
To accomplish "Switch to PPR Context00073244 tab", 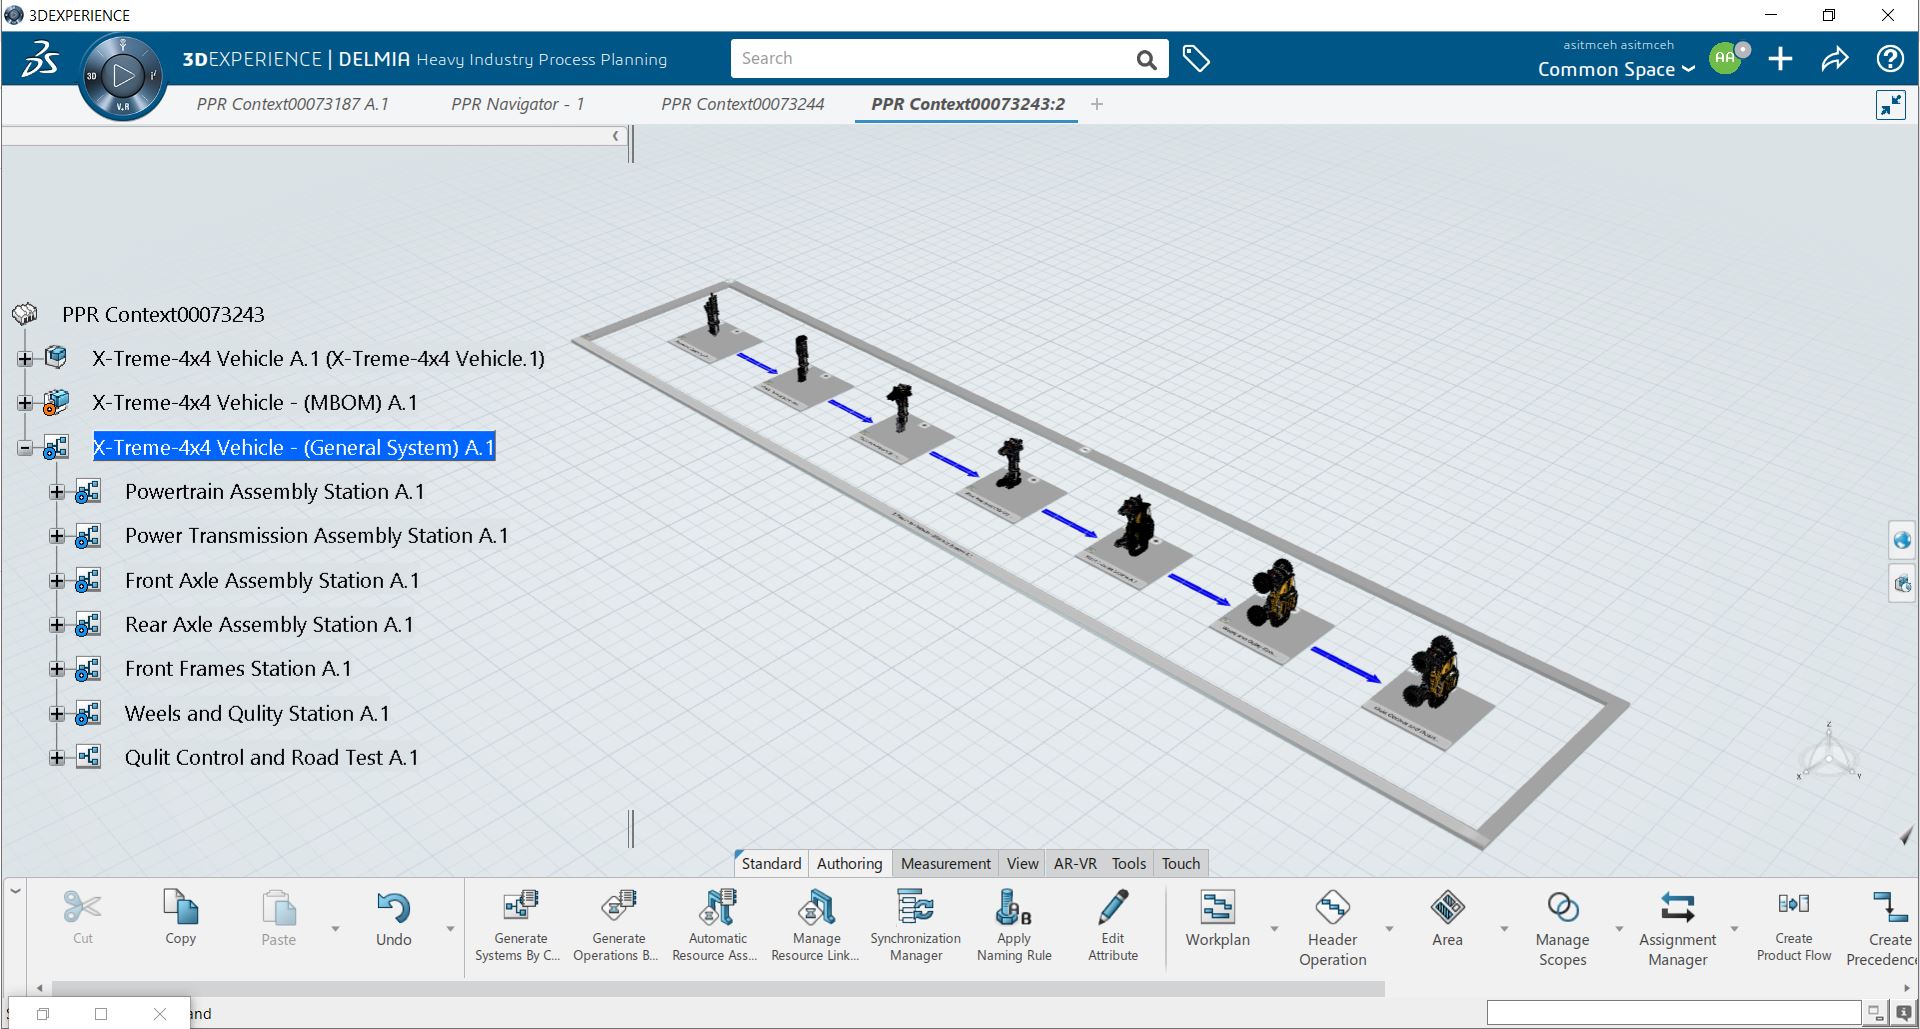I will [x=742, y=104].
